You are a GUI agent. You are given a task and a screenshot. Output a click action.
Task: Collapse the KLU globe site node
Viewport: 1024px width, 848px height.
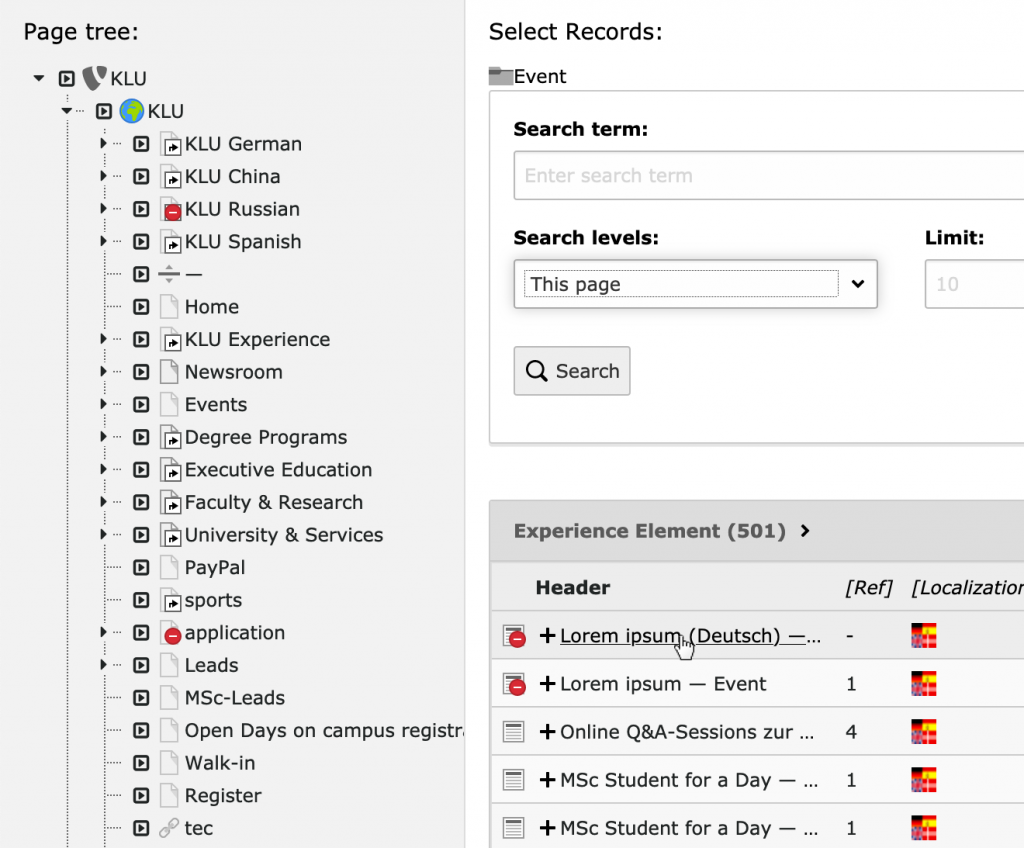tap(67, 111)
